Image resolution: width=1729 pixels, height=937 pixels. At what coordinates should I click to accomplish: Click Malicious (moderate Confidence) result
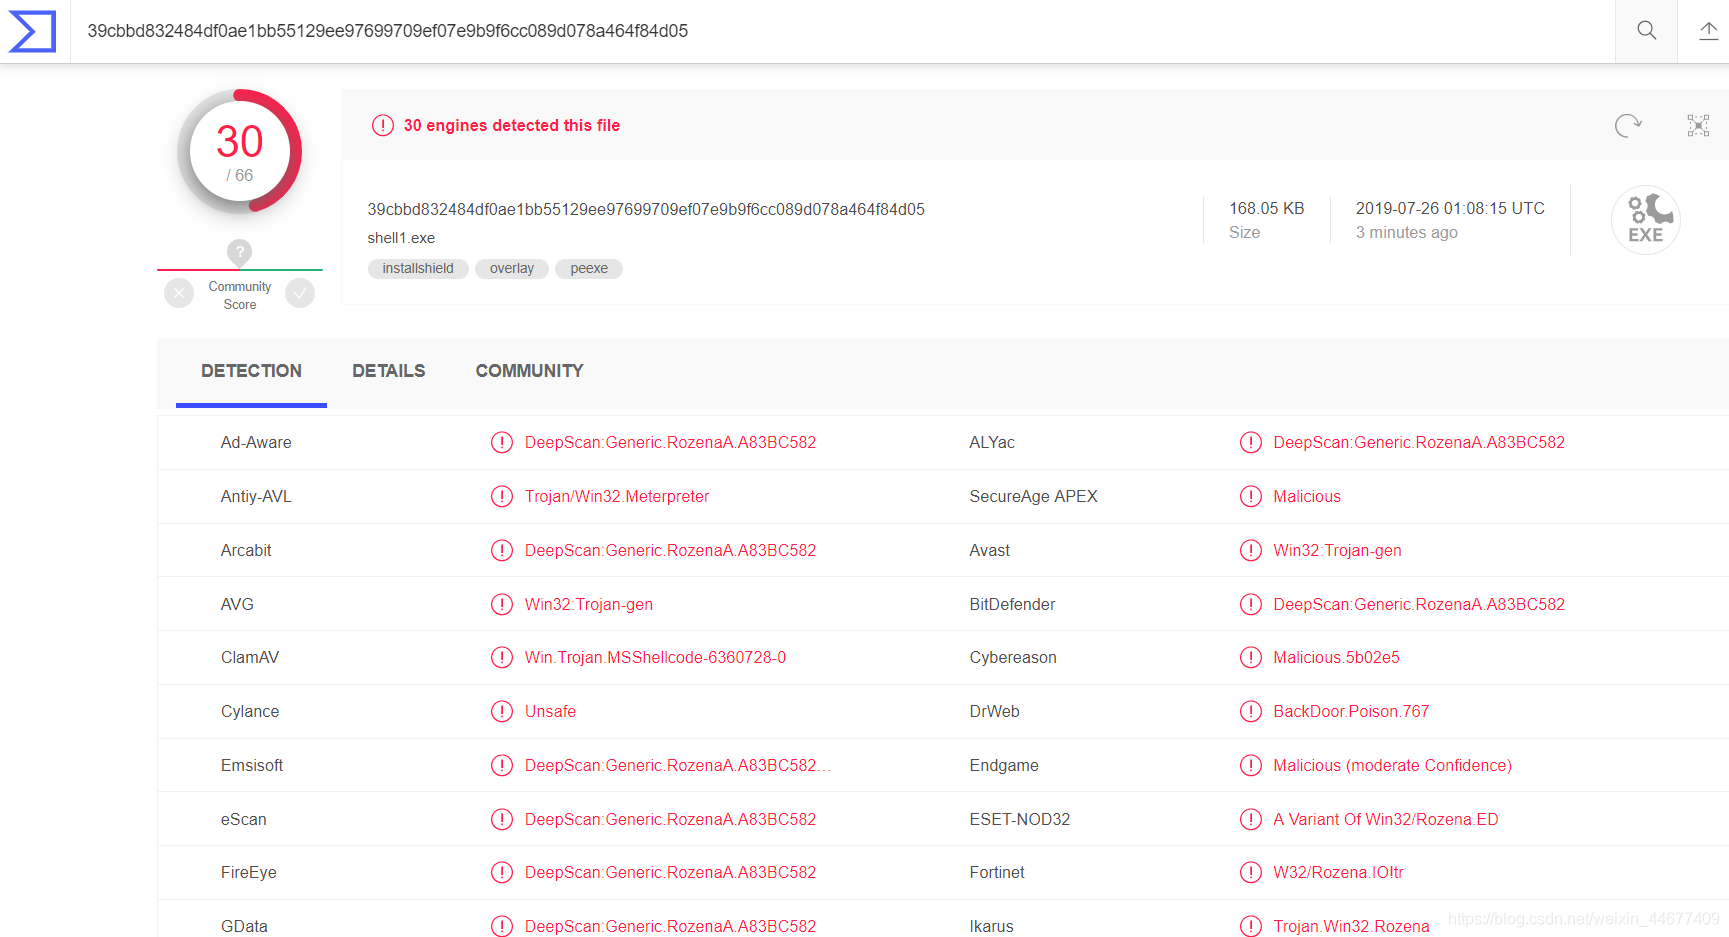[x=1392, y=765]
